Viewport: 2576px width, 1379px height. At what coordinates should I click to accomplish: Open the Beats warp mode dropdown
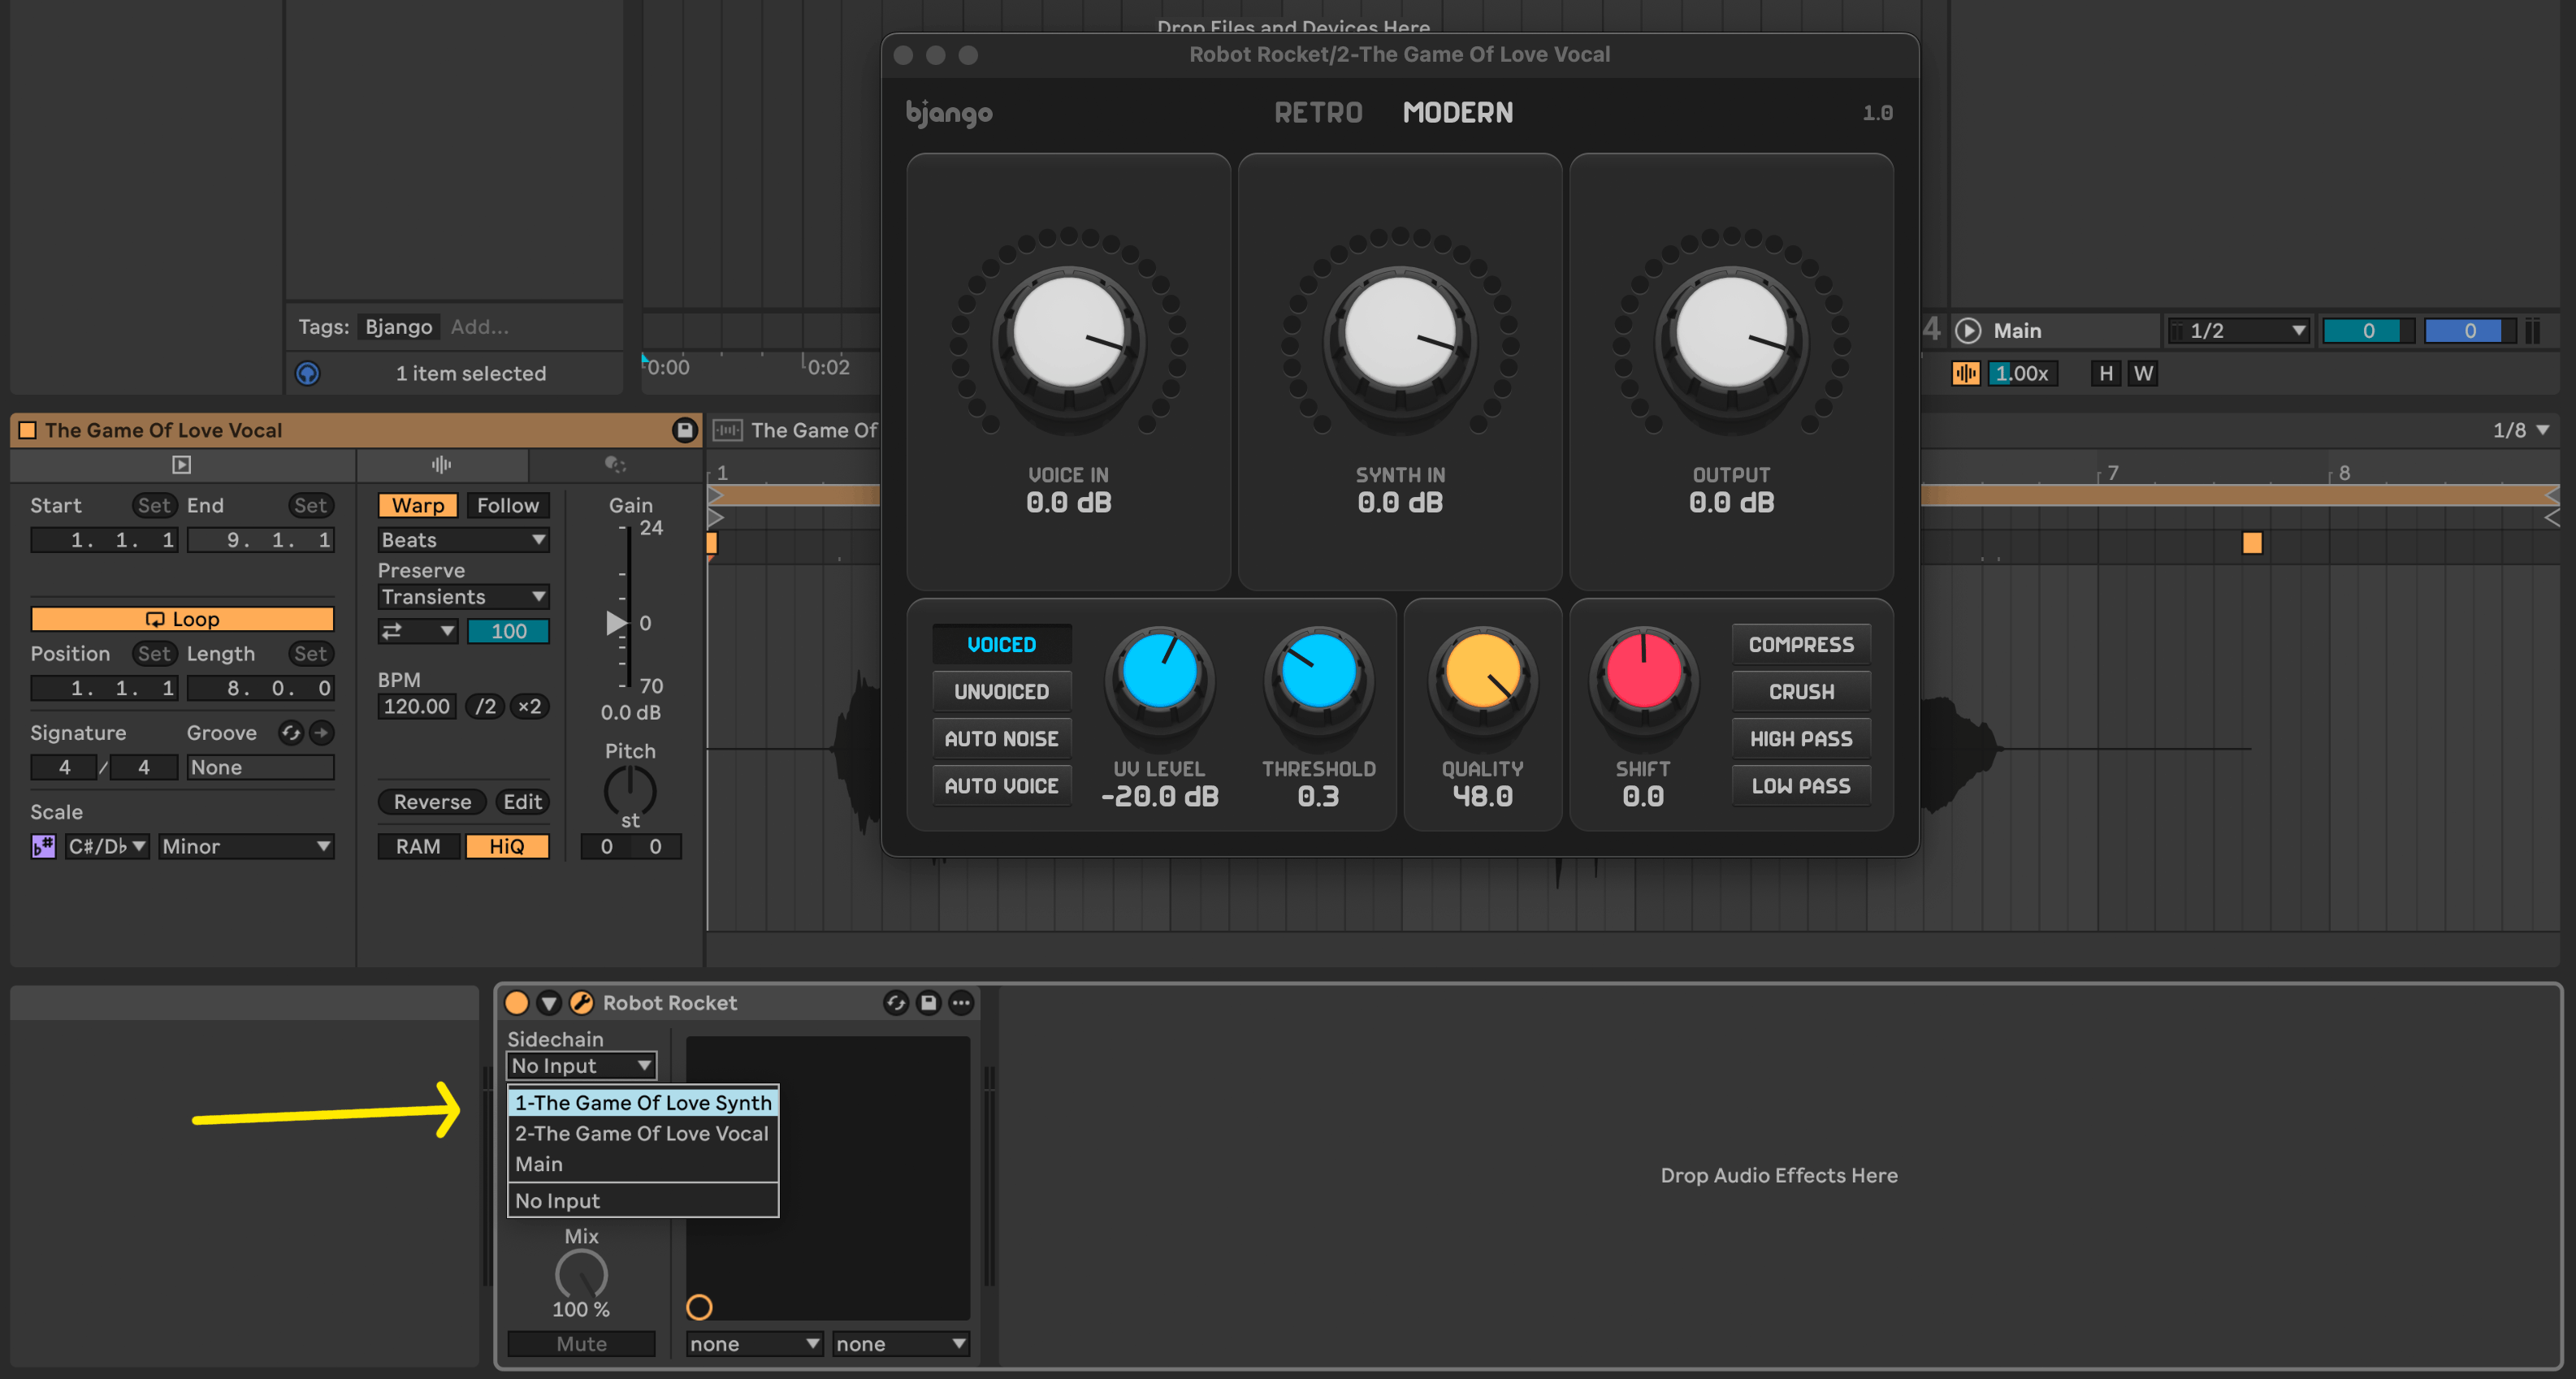point(464,540)
